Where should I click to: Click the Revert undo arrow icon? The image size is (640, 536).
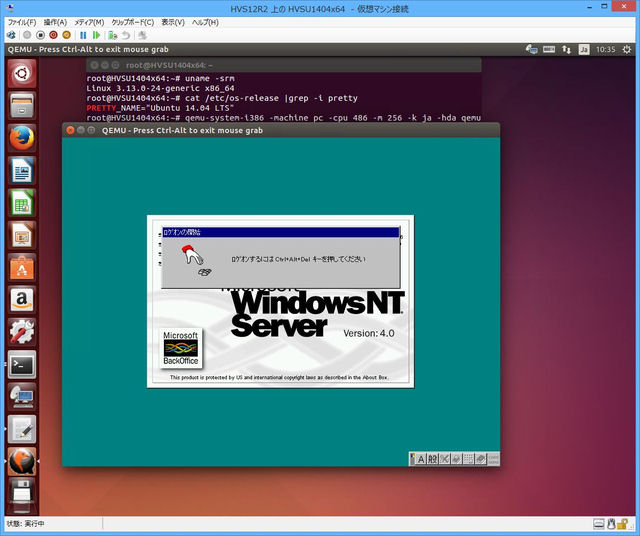click(126, 36)
